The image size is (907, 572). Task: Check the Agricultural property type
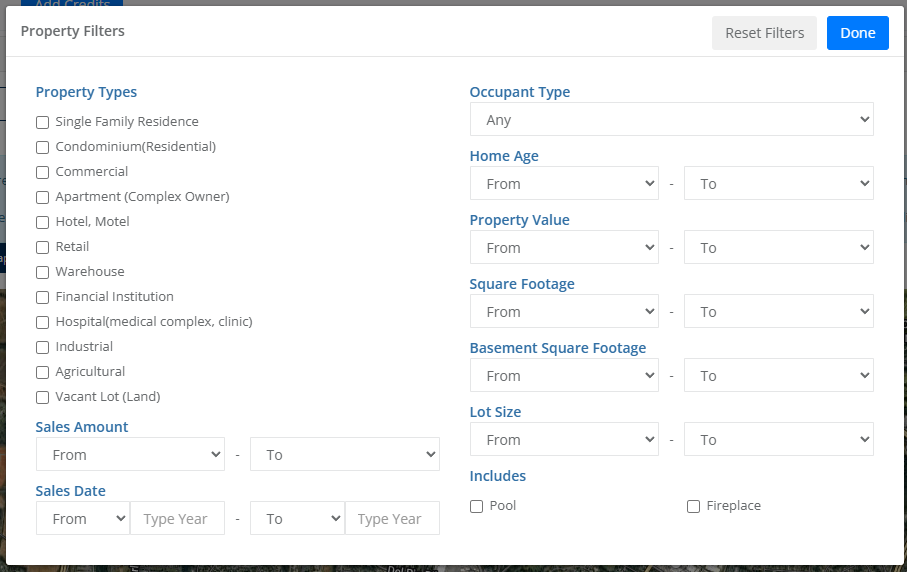click(x=42, y=372)
